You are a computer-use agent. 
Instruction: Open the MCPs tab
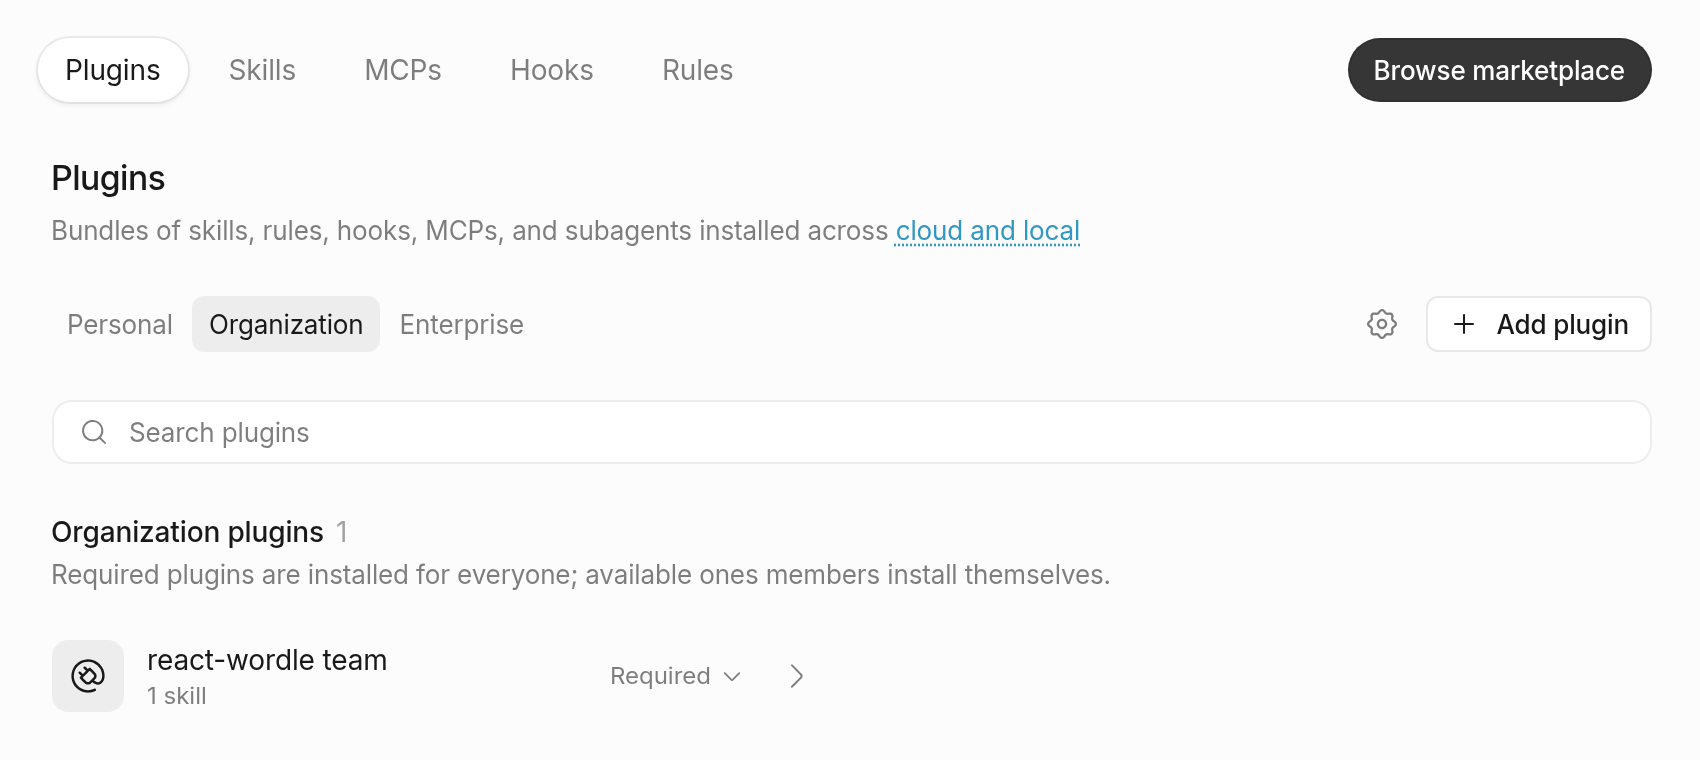click(403, 70)
